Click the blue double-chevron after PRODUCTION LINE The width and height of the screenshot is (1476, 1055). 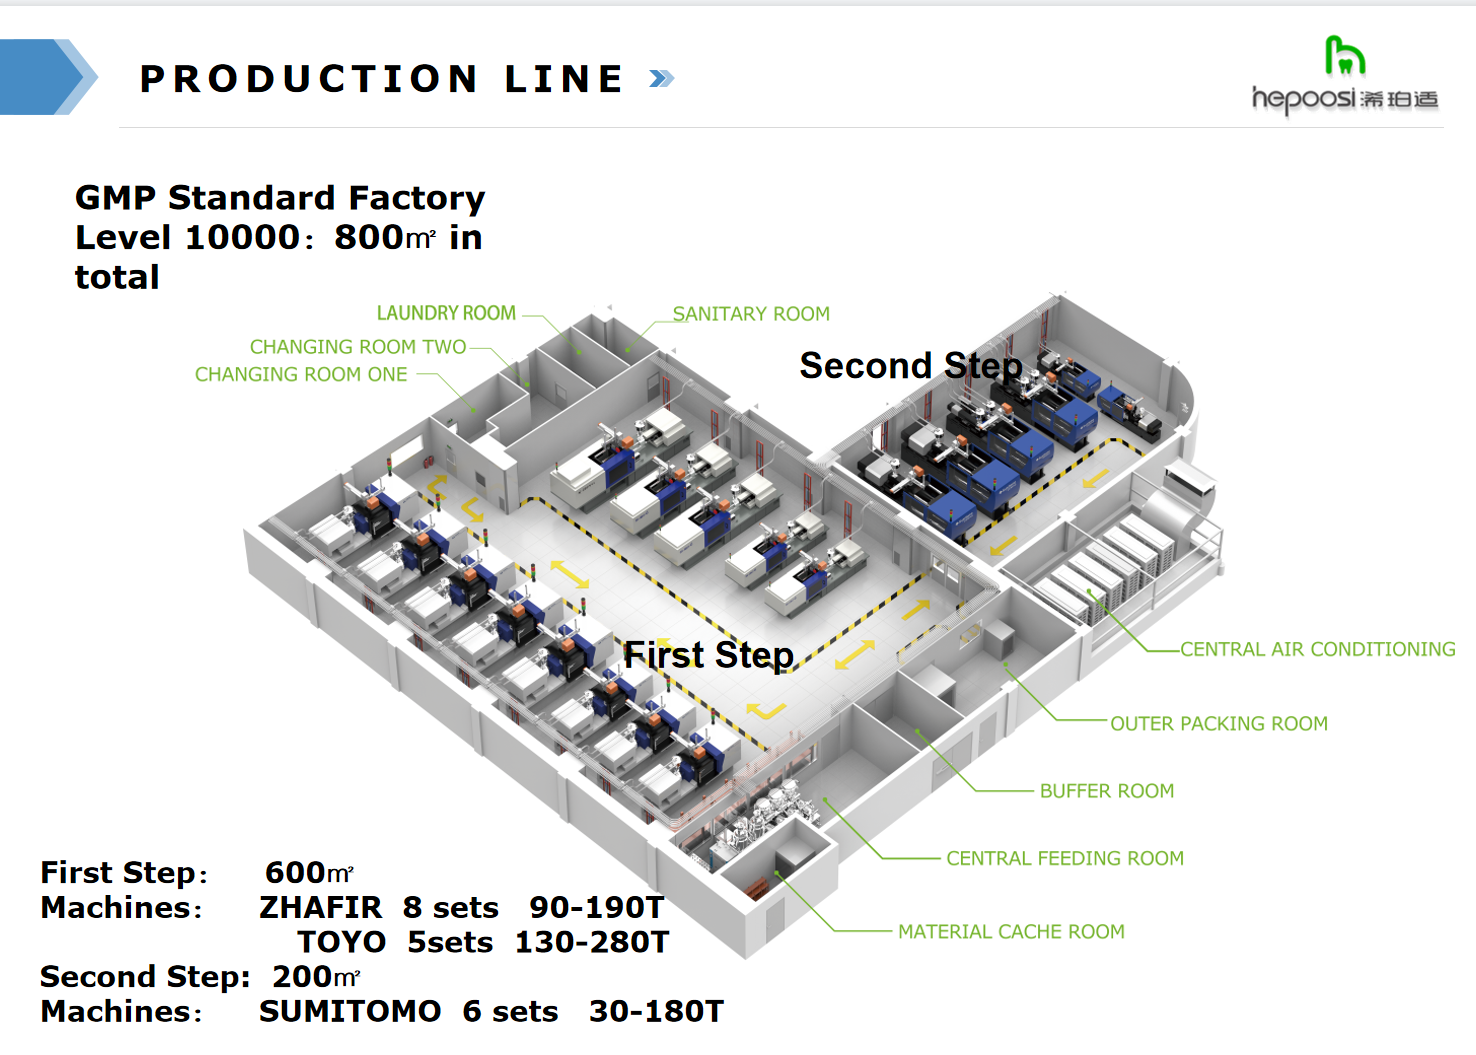point(661,79)
